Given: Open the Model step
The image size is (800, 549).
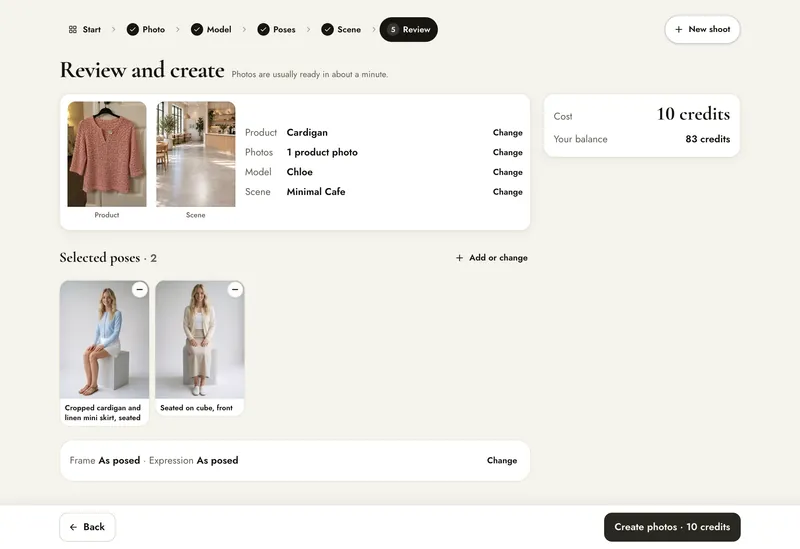Looking at the screenshot, I should (x=211, y=30).
